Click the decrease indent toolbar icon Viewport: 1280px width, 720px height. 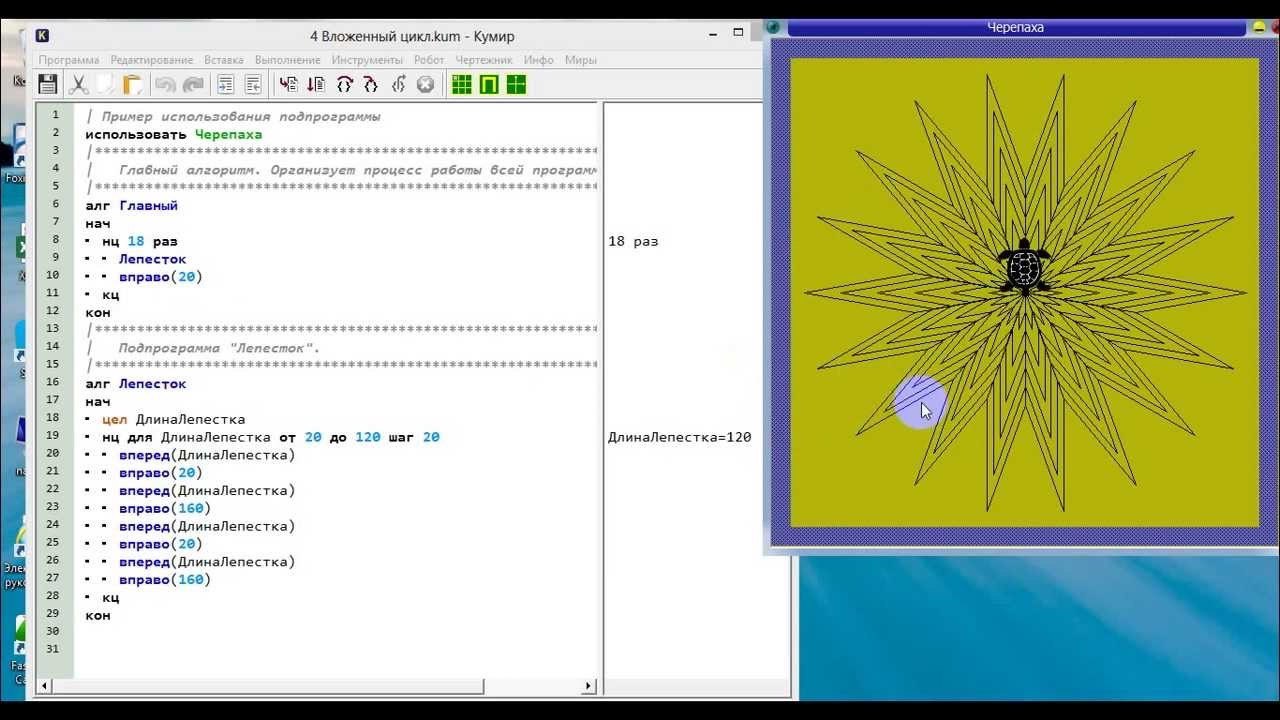[x=253, y=84]
